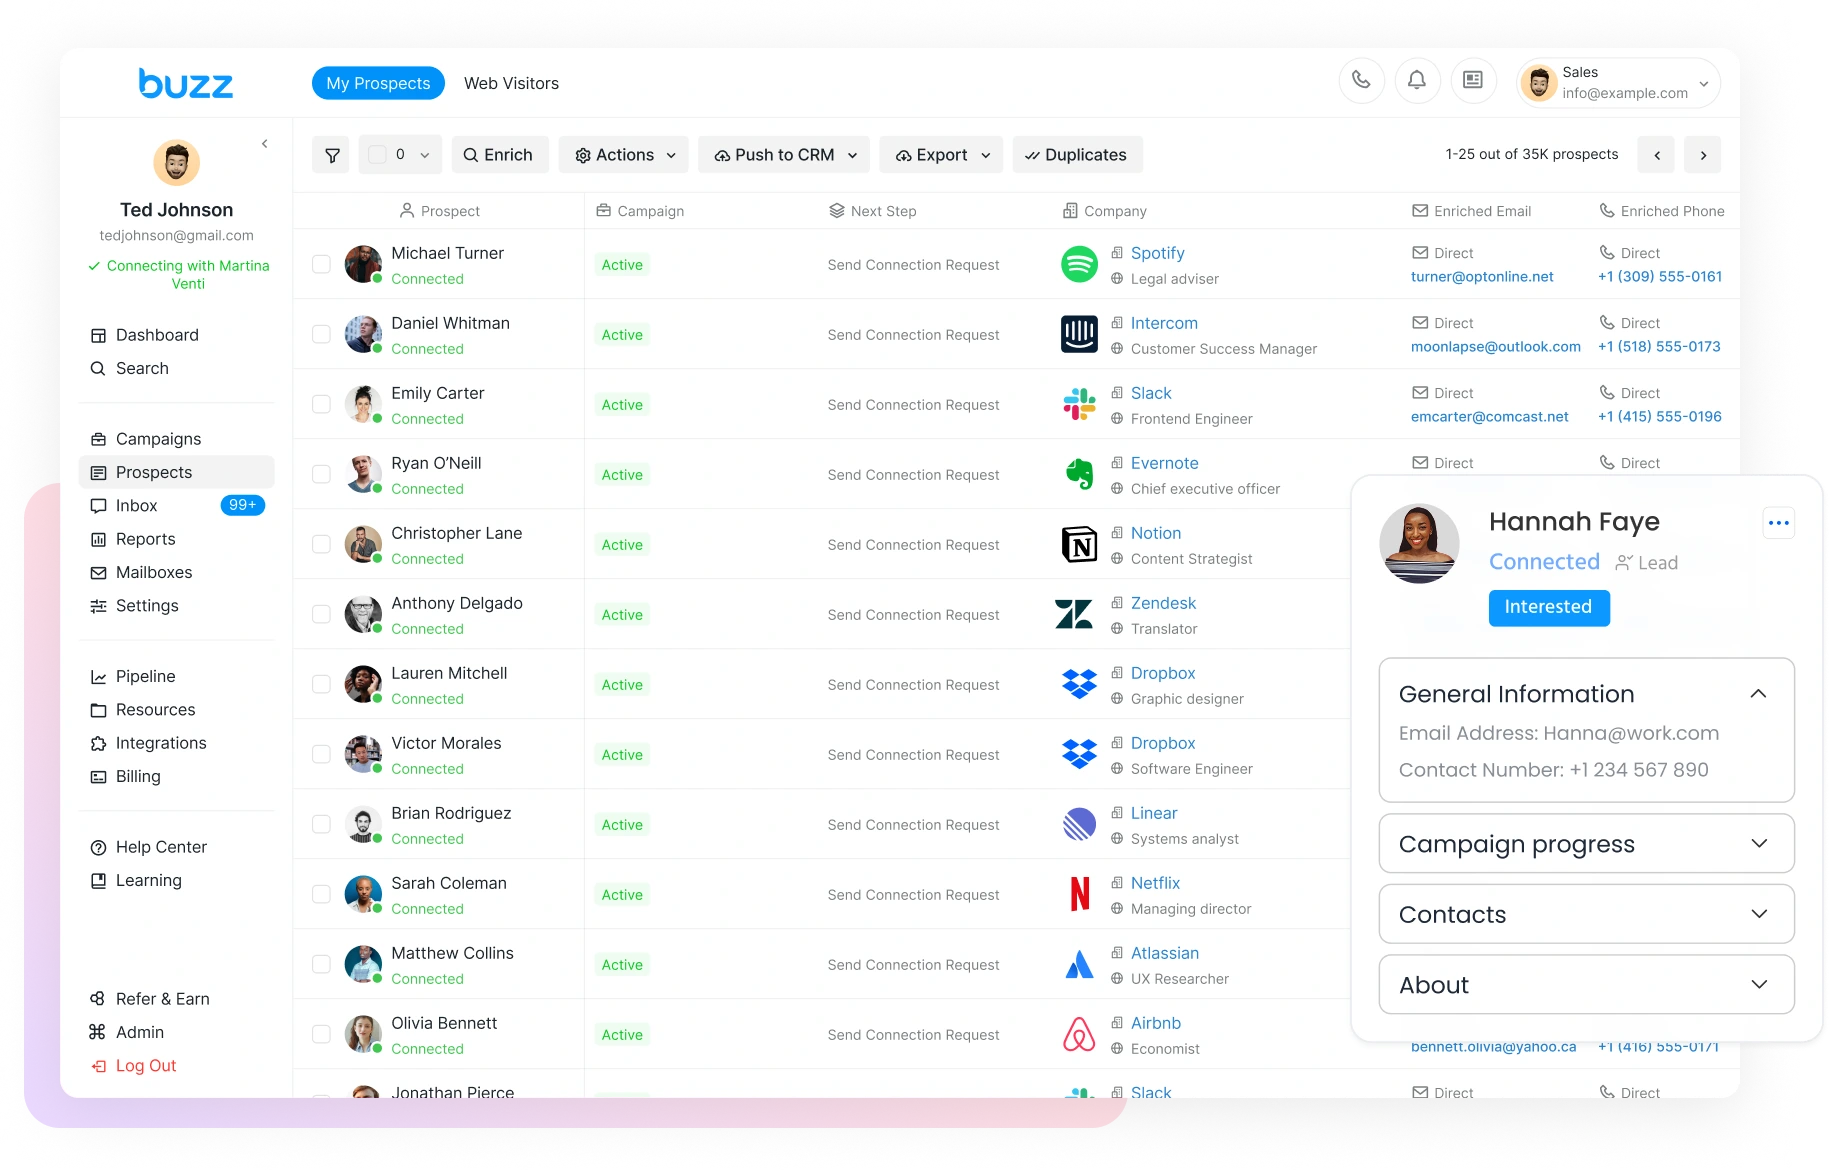Open Inbox in the sidebar
This screenshot has height=1170, width=1830.
coord(137,506)
